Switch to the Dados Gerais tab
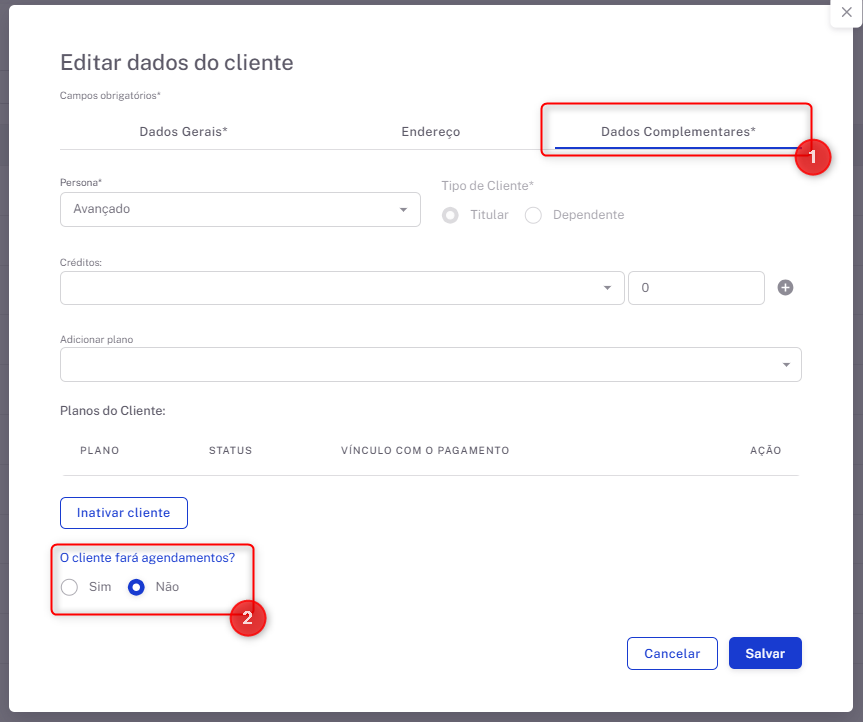This screenshot has width=863, height=722. click(183, 131)
